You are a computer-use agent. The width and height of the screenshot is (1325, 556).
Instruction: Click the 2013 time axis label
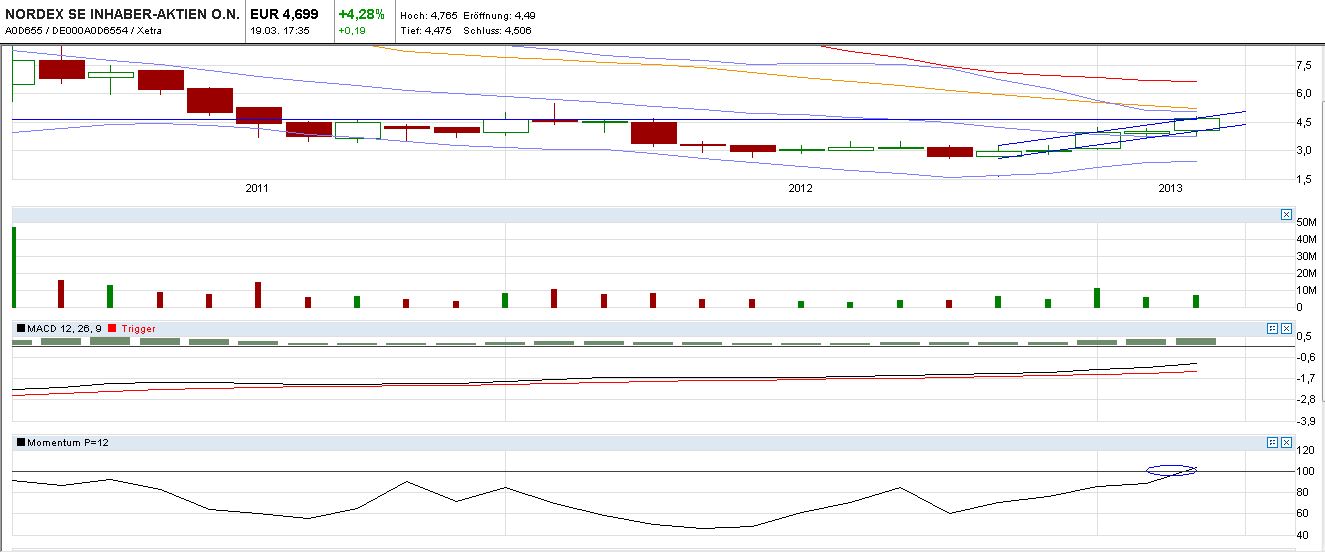[x=1171, y=188]
